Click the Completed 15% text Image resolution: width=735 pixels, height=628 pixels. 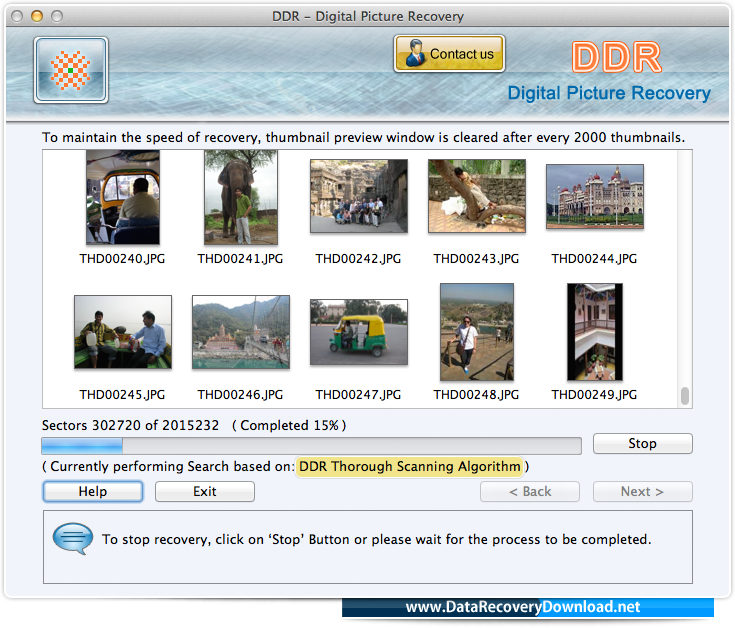click(289, 425)
